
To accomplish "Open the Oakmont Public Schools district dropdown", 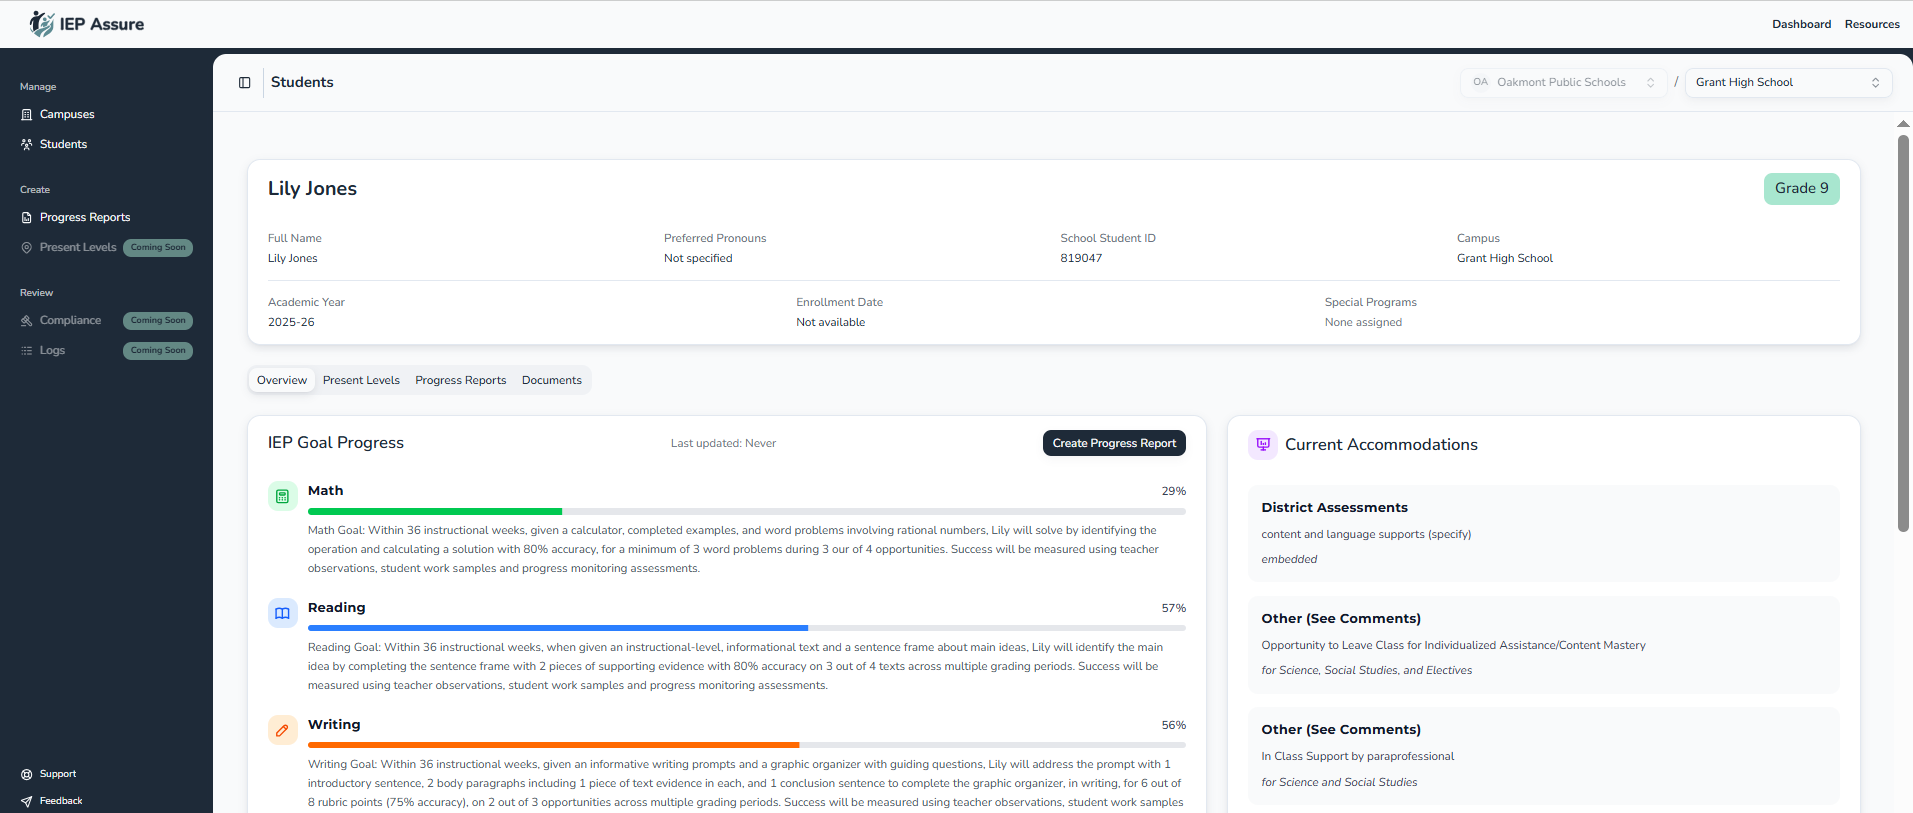I will 1563,83.
